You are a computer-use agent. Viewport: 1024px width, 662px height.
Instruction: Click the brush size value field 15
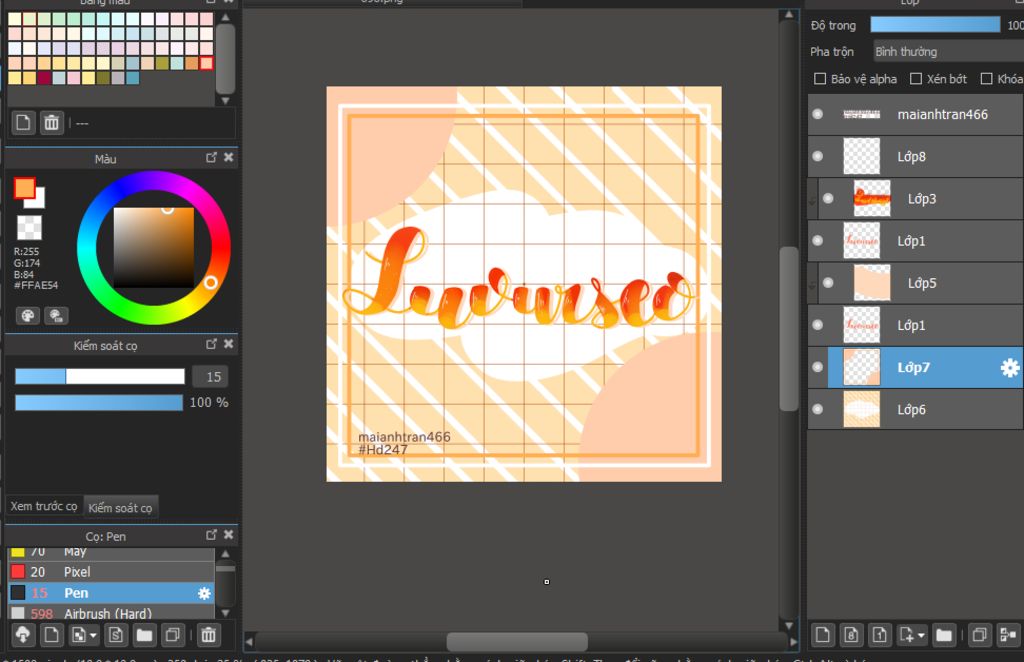(210, 377)
